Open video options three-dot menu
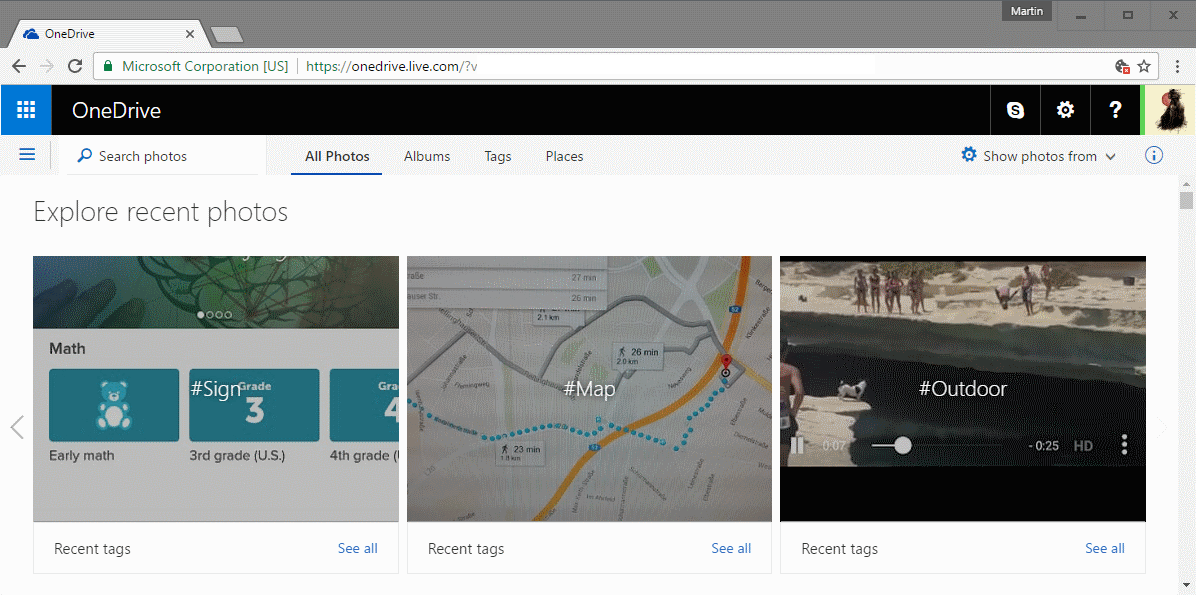The height and width of the screenshot is (595, 1196). 1124,445
